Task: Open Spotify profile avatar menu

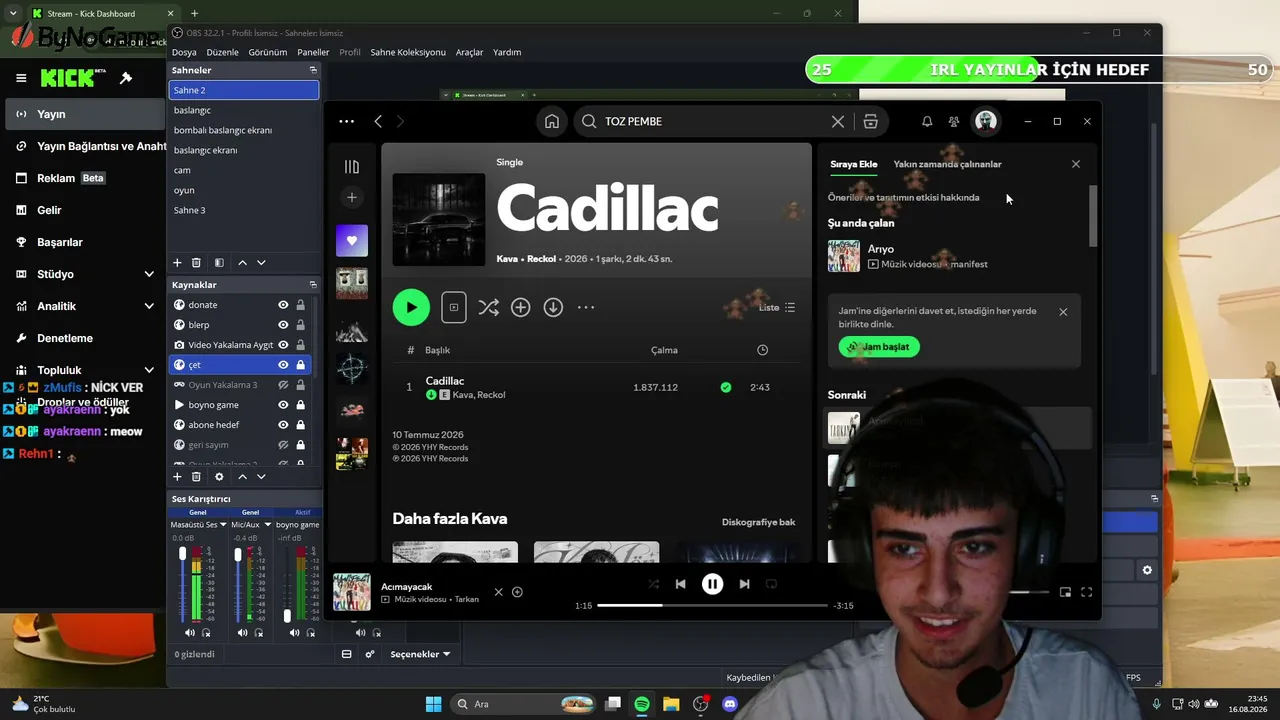Action: point(986,121)
